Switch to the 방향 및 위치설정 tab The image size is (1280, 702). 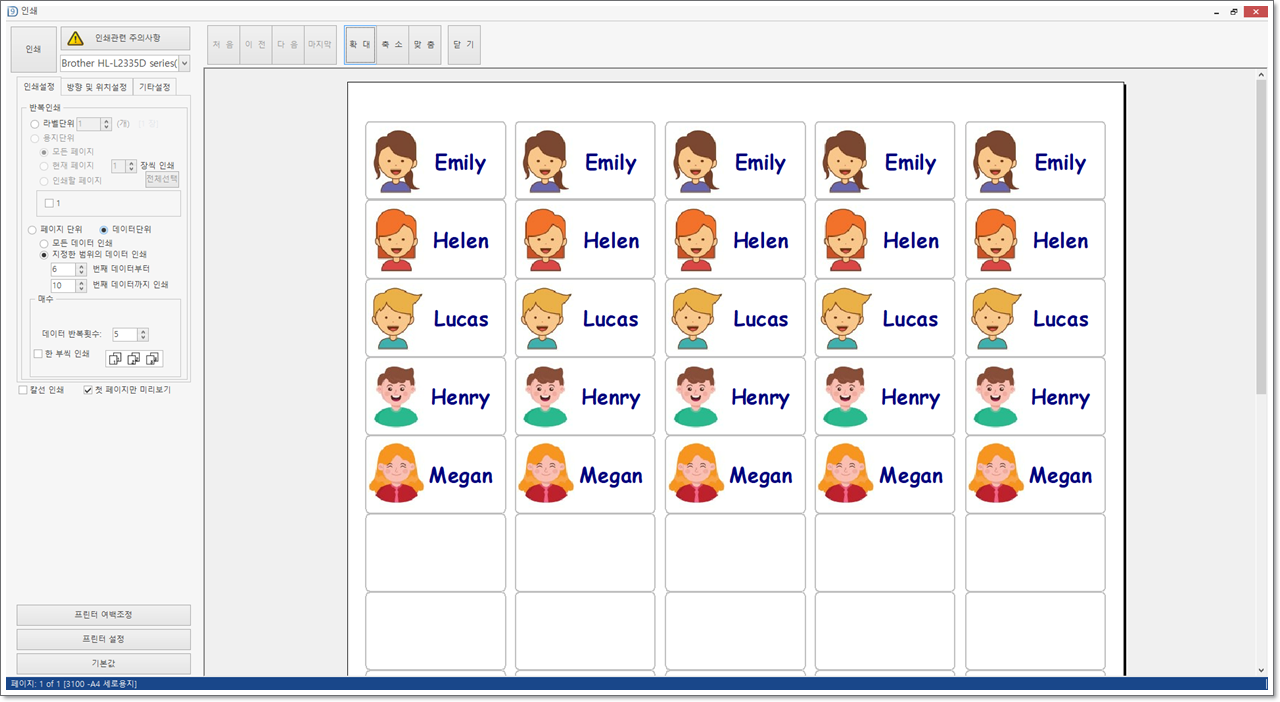pos(97,87)
